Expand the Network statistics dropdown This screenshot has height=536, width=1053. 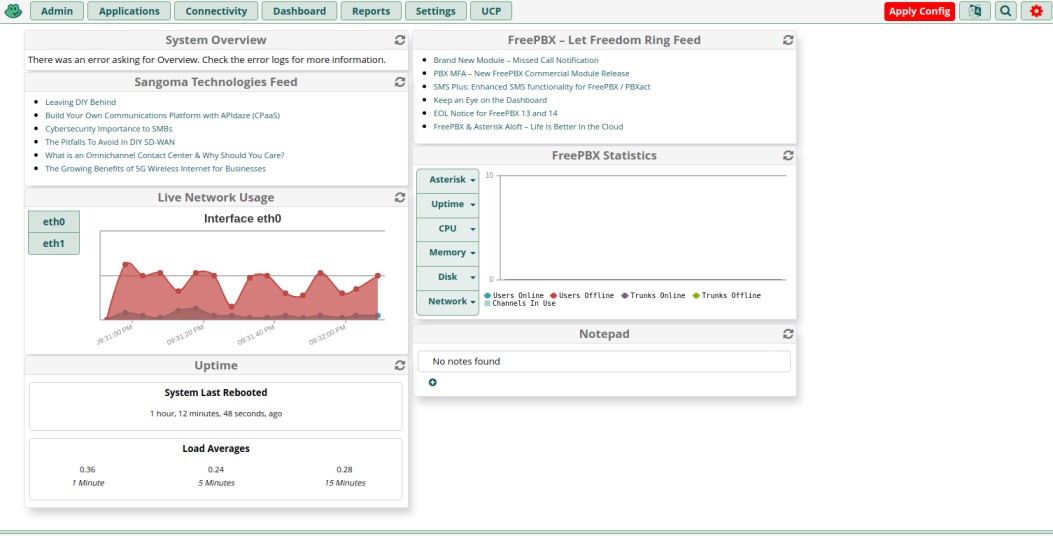coord(447,301)
